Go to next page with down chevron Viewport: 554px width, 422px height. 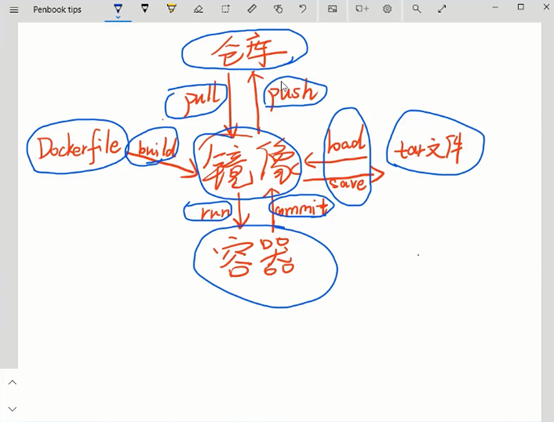point(12,409)
